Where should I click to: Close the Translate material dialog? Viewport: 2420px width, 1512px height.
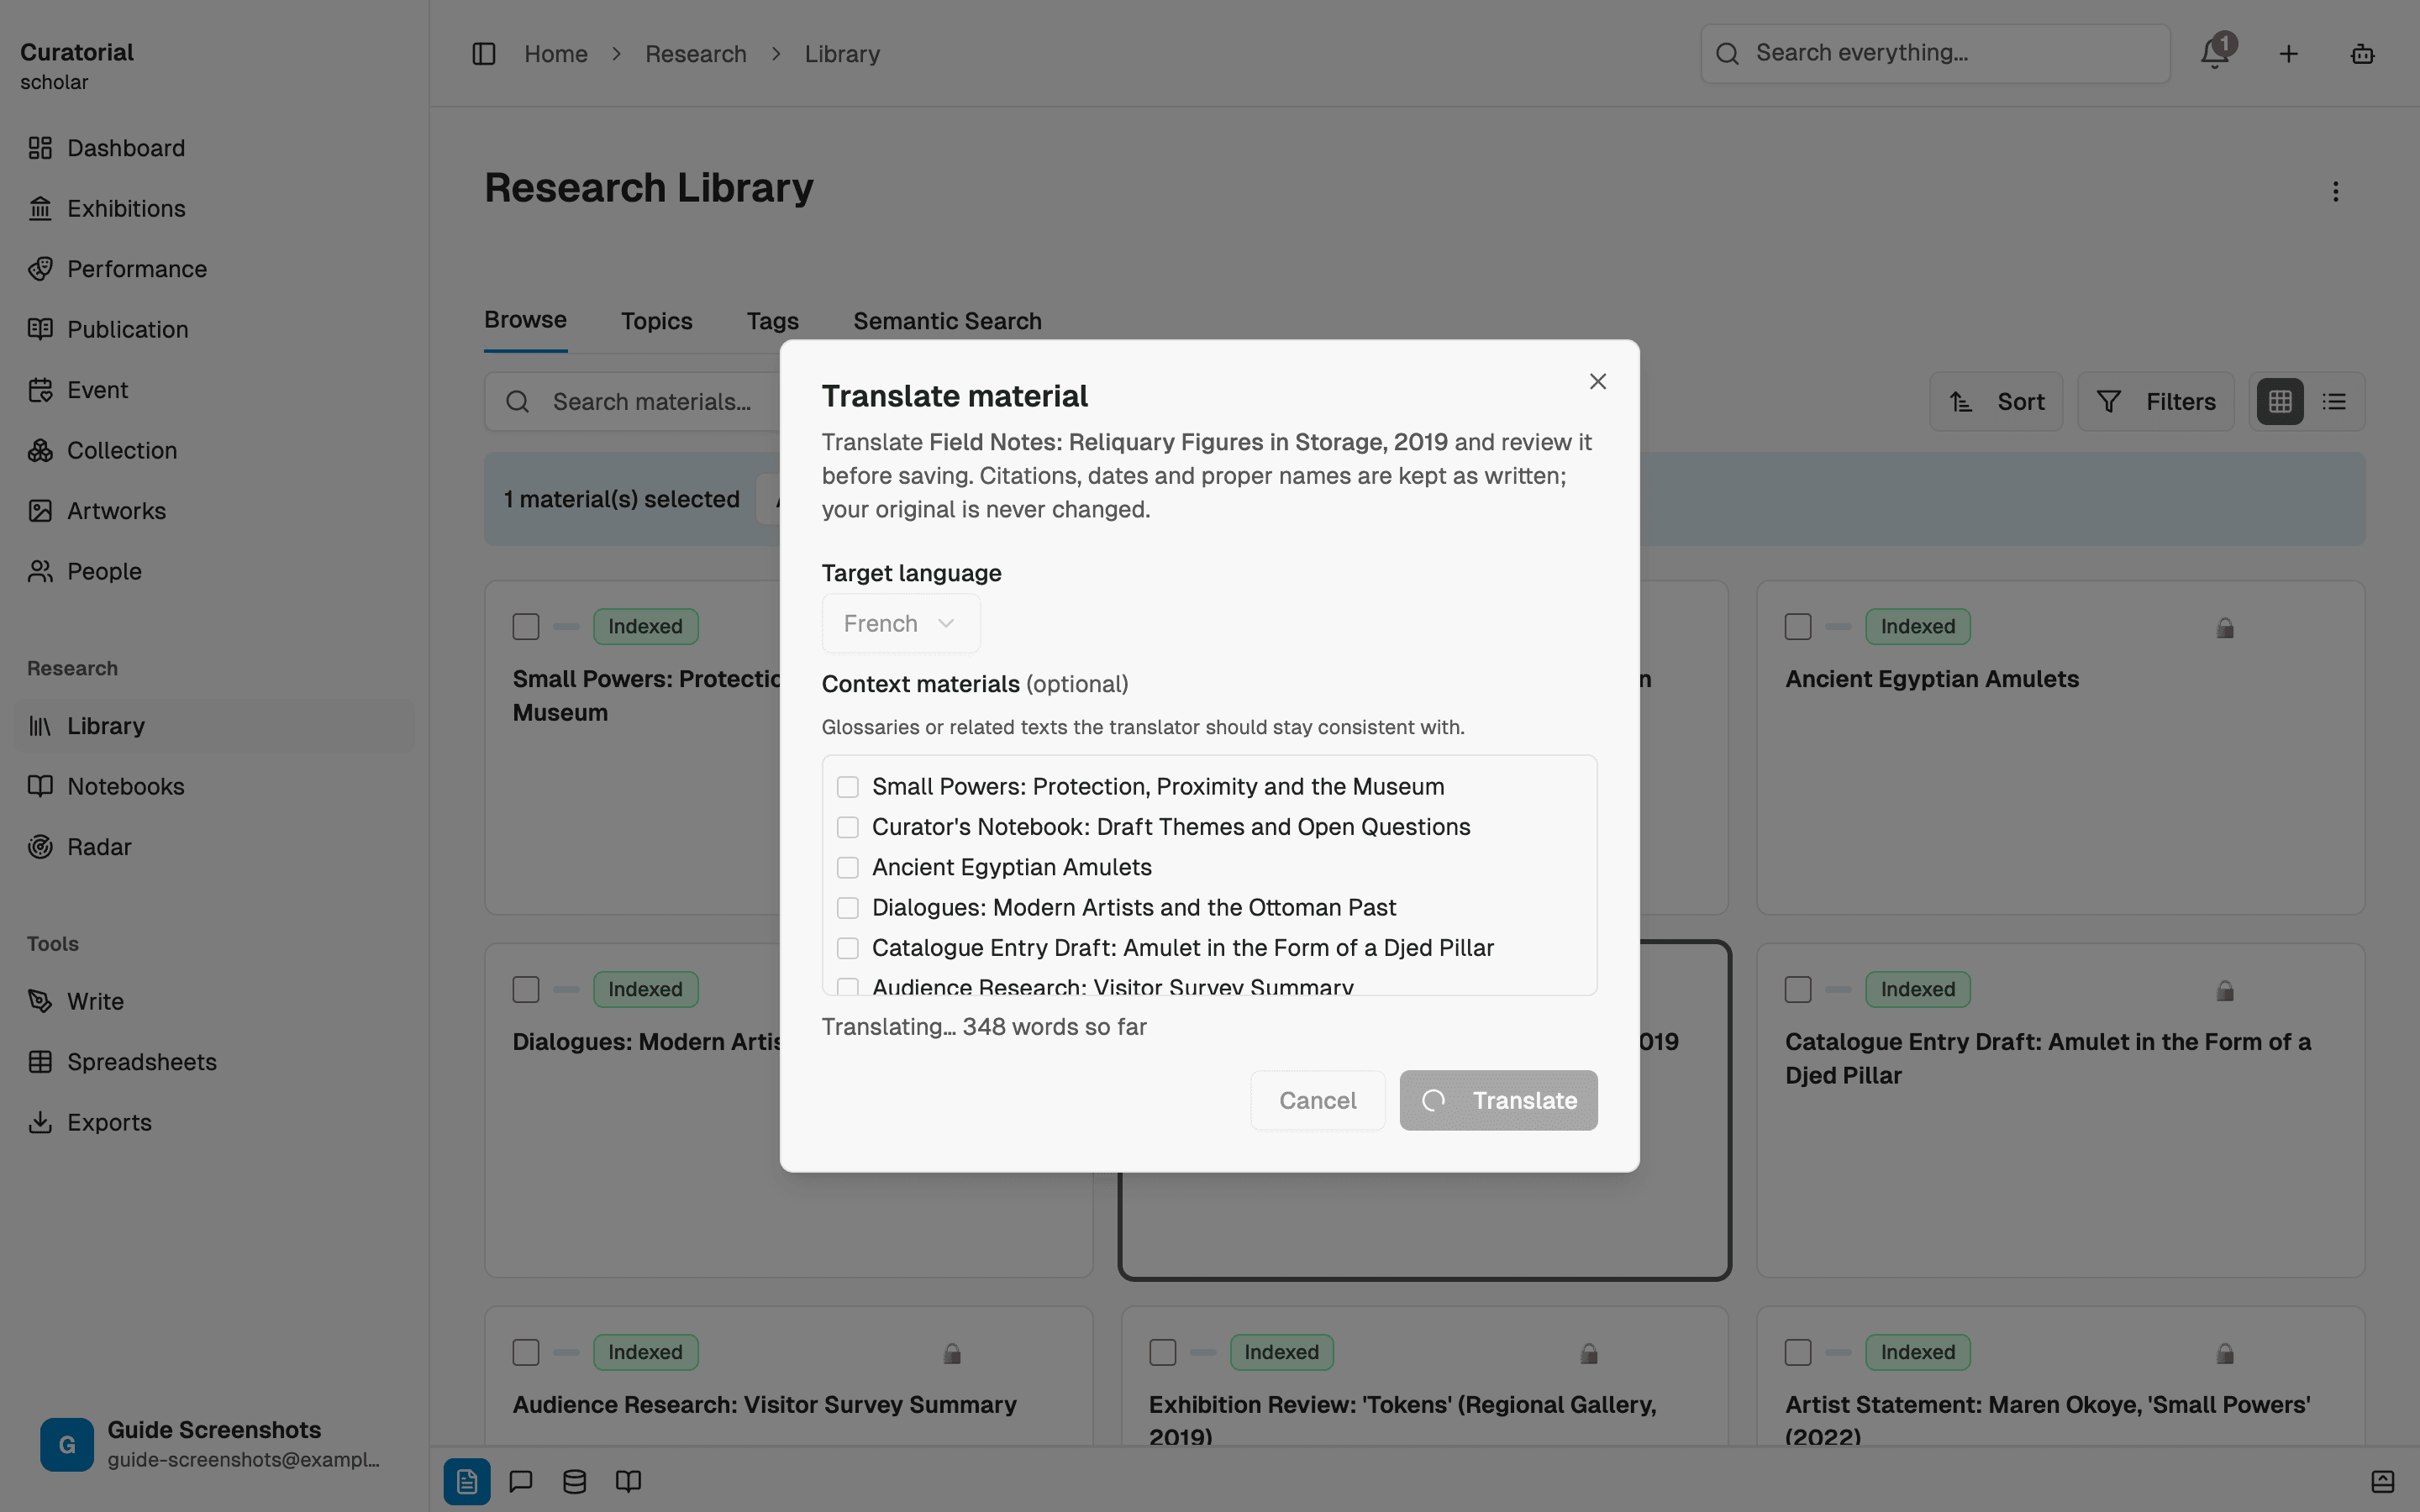point(1598,381)
